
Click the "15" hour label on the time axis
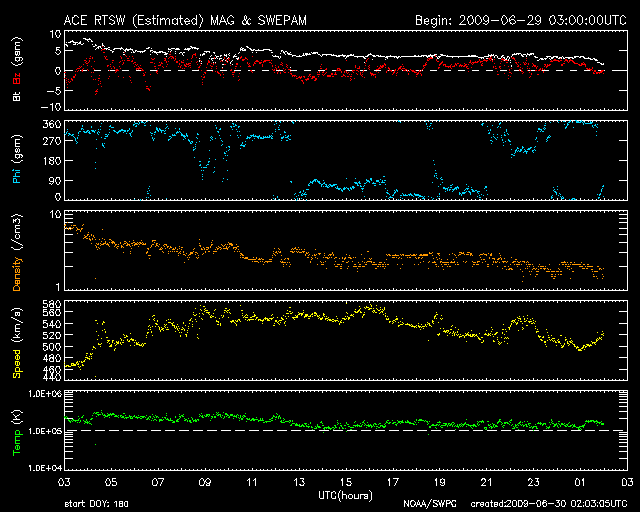click(x=346, y=483)
